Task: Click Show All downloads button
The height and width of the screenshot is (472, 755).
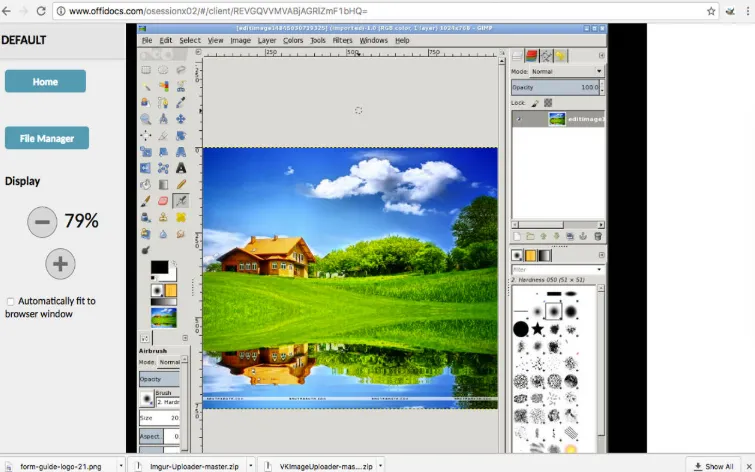Action: (x=714, y=466)
